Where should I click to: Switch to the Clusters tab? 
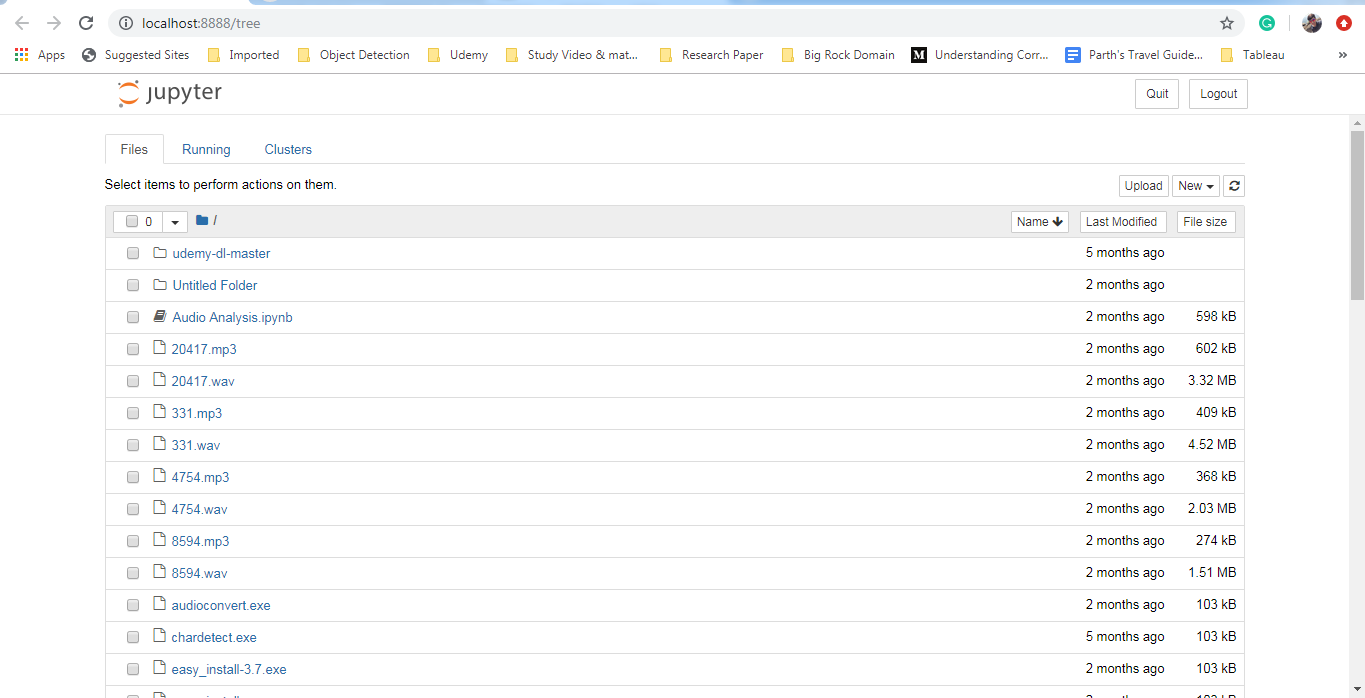pyautogui.click(x=287, y=148)
